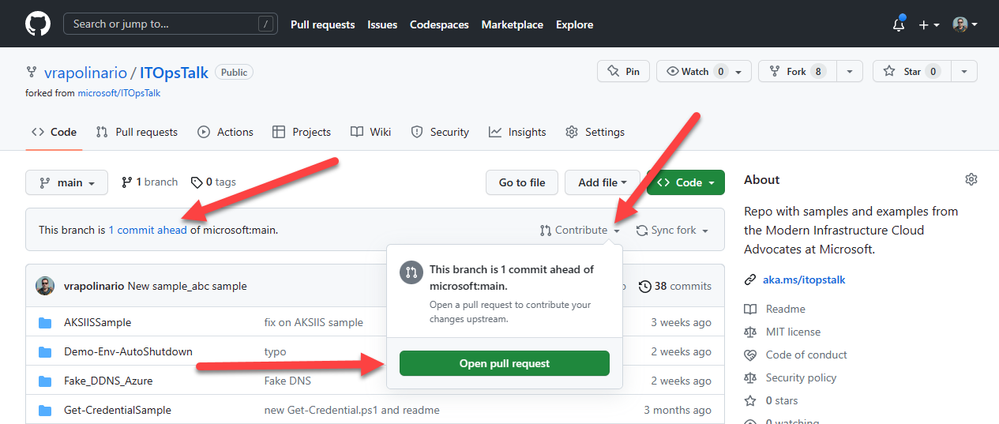Viewport: 999px width, 424px height.
Task: Click the Get-CredentialSample folder icon
Action: pyautogui.click(x=45, y=411)
